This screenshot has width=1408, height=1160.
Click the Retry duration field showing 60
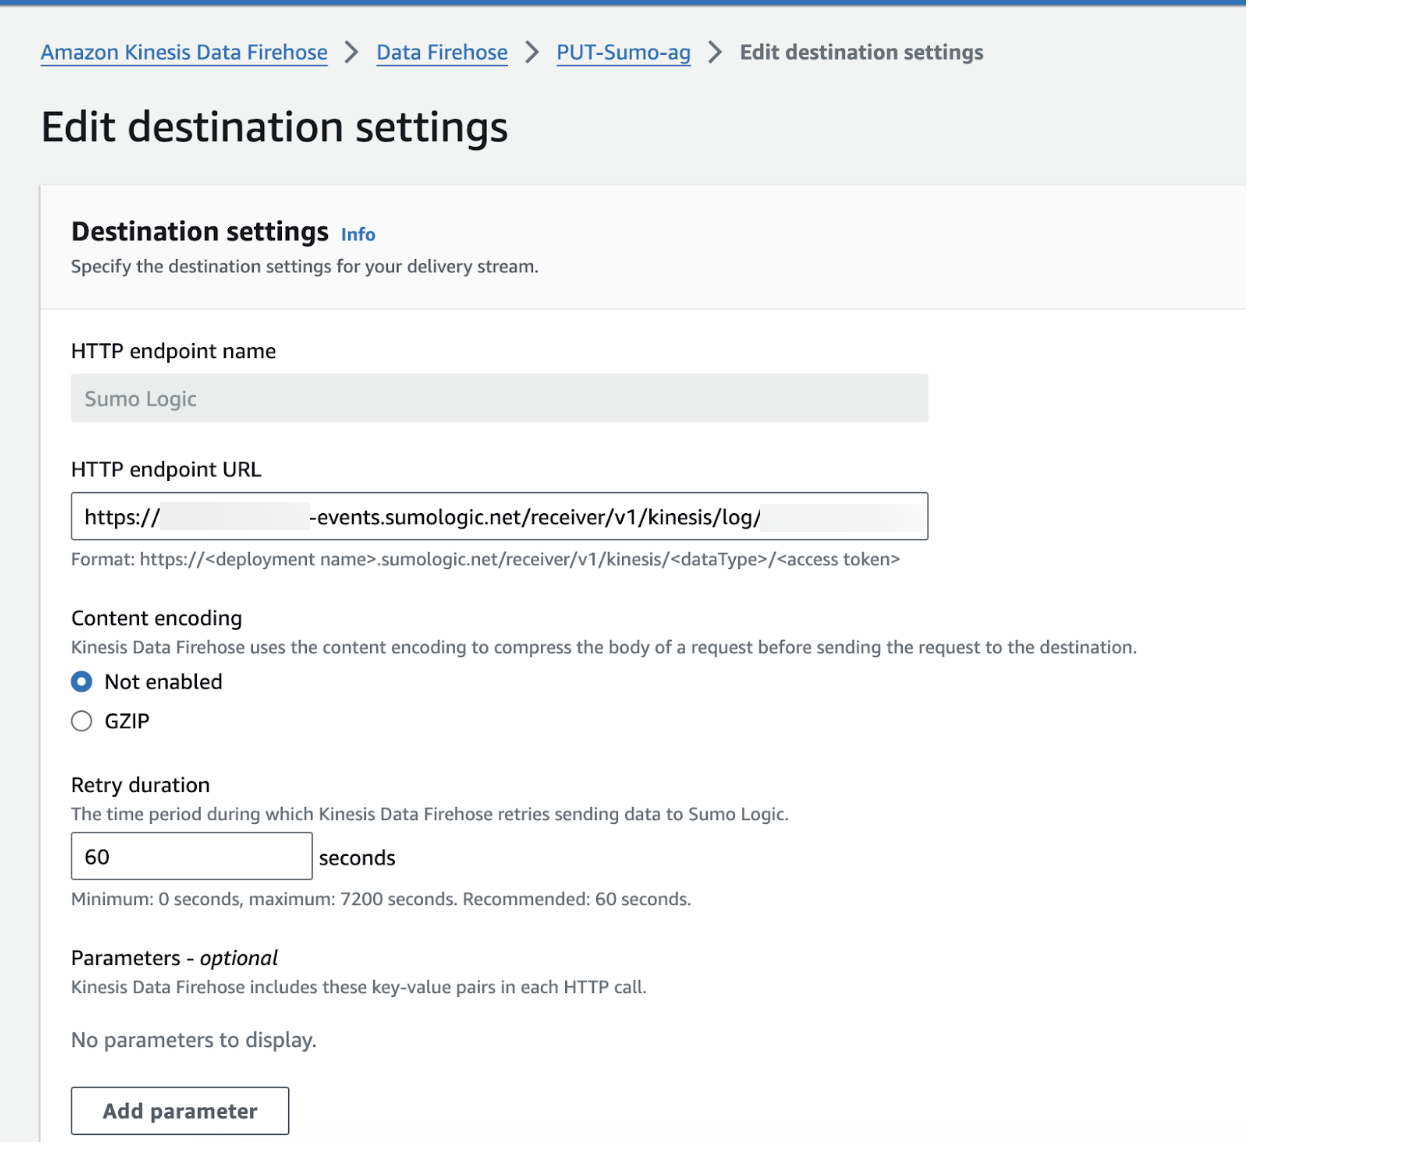tap(190, 856)
